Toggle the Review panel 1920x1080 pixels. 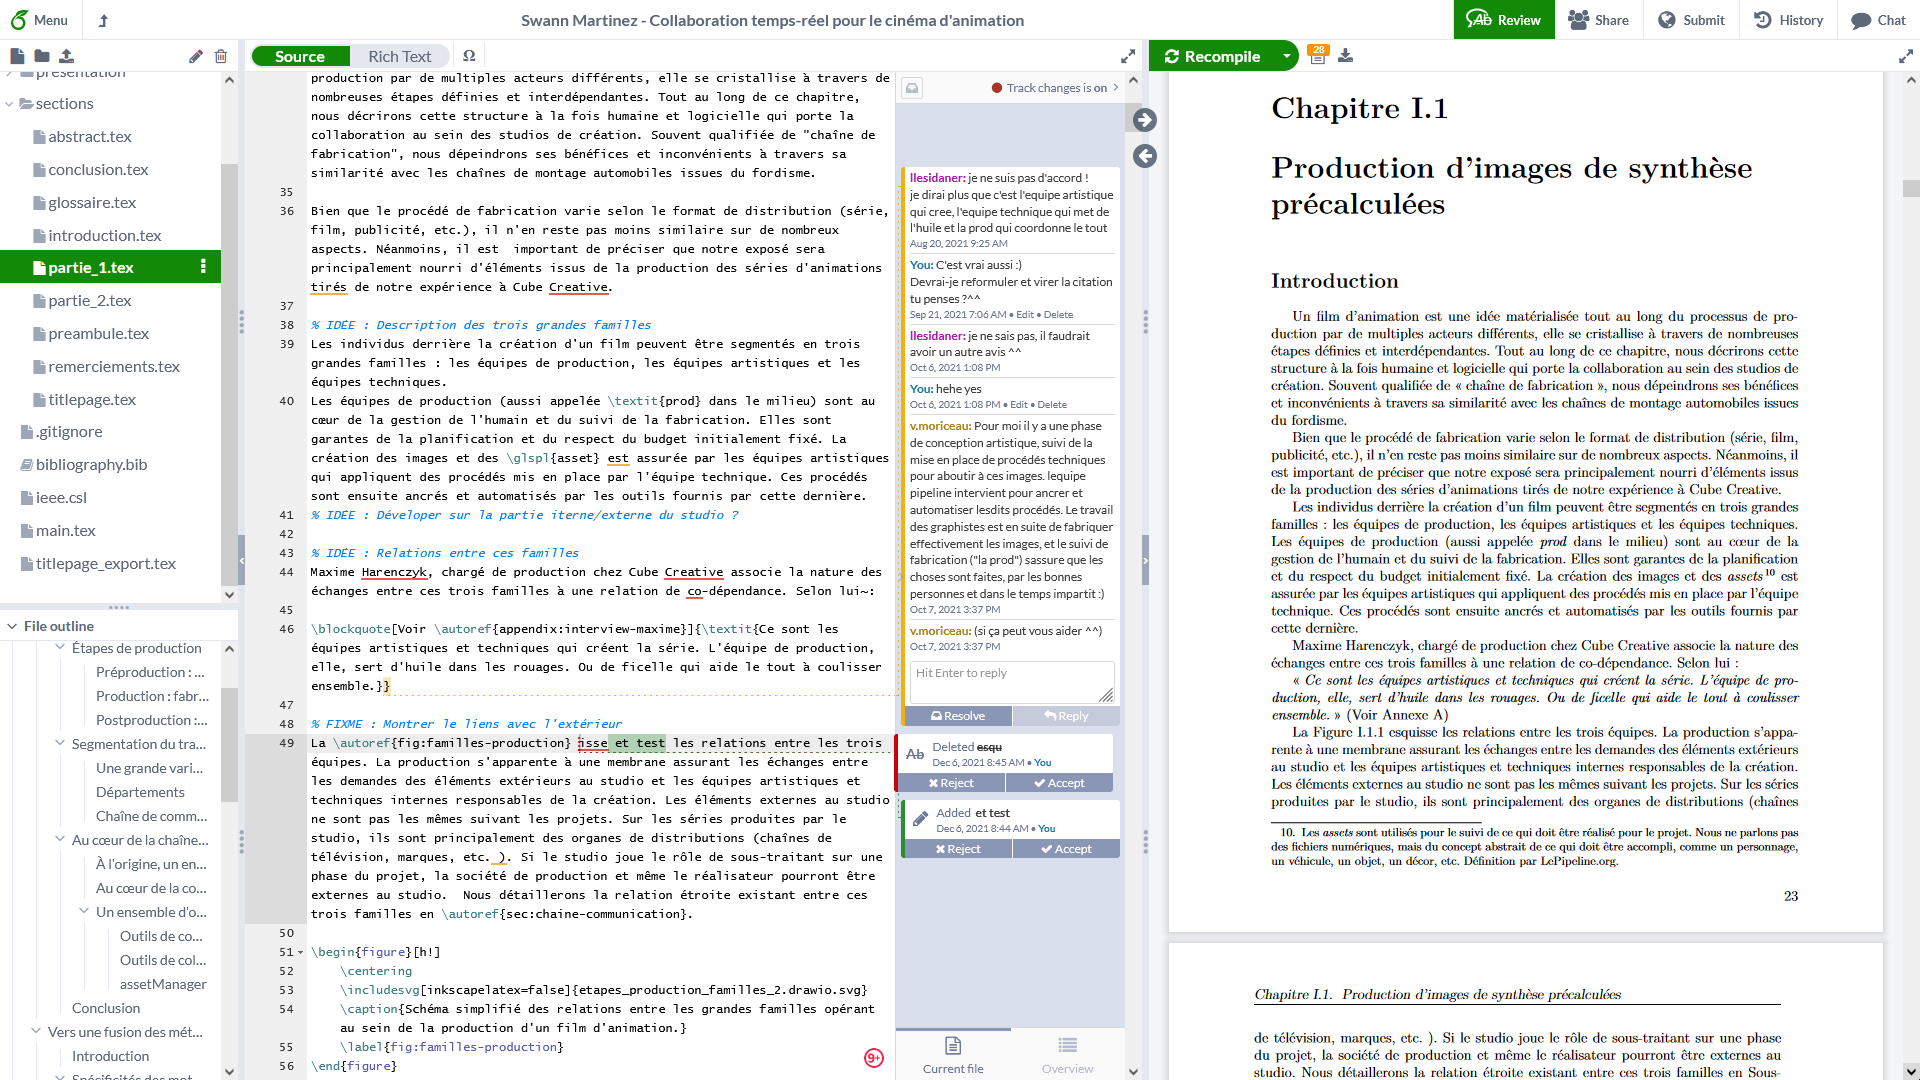tap(1504, 20)
